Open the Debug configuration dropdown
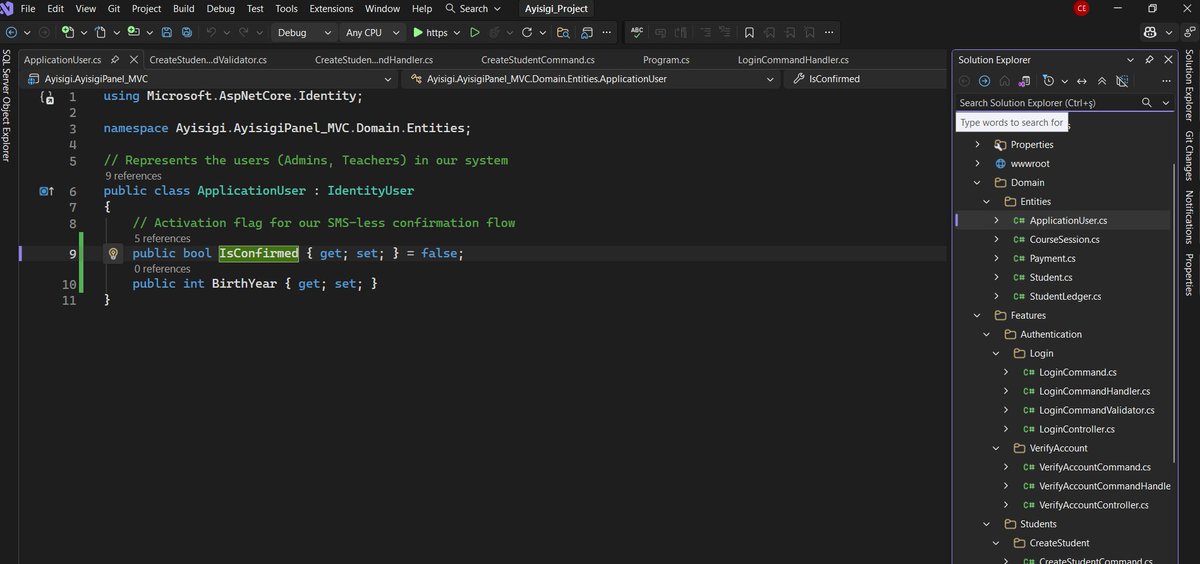 (x=306, y=32)
